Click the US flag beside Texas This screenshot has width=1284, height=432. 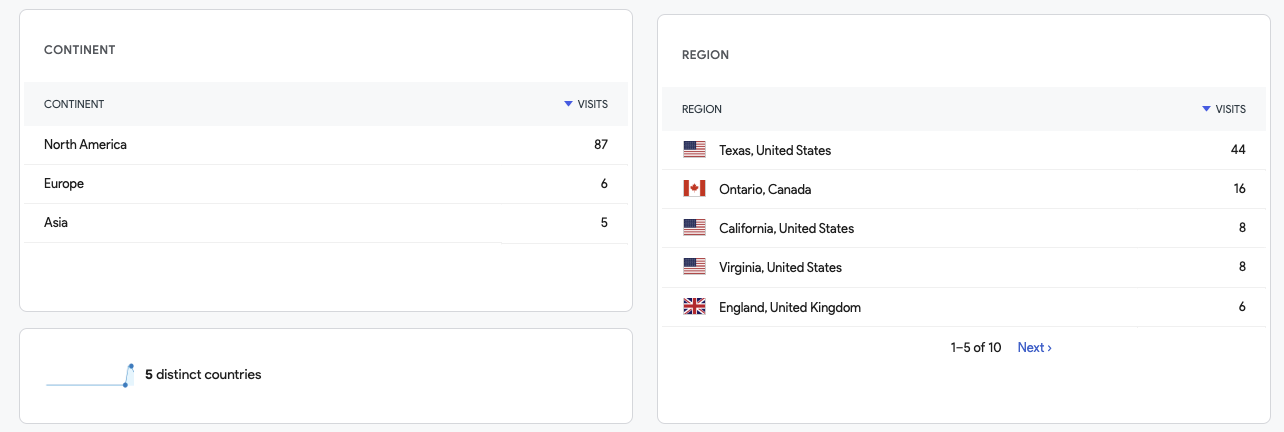694,150
